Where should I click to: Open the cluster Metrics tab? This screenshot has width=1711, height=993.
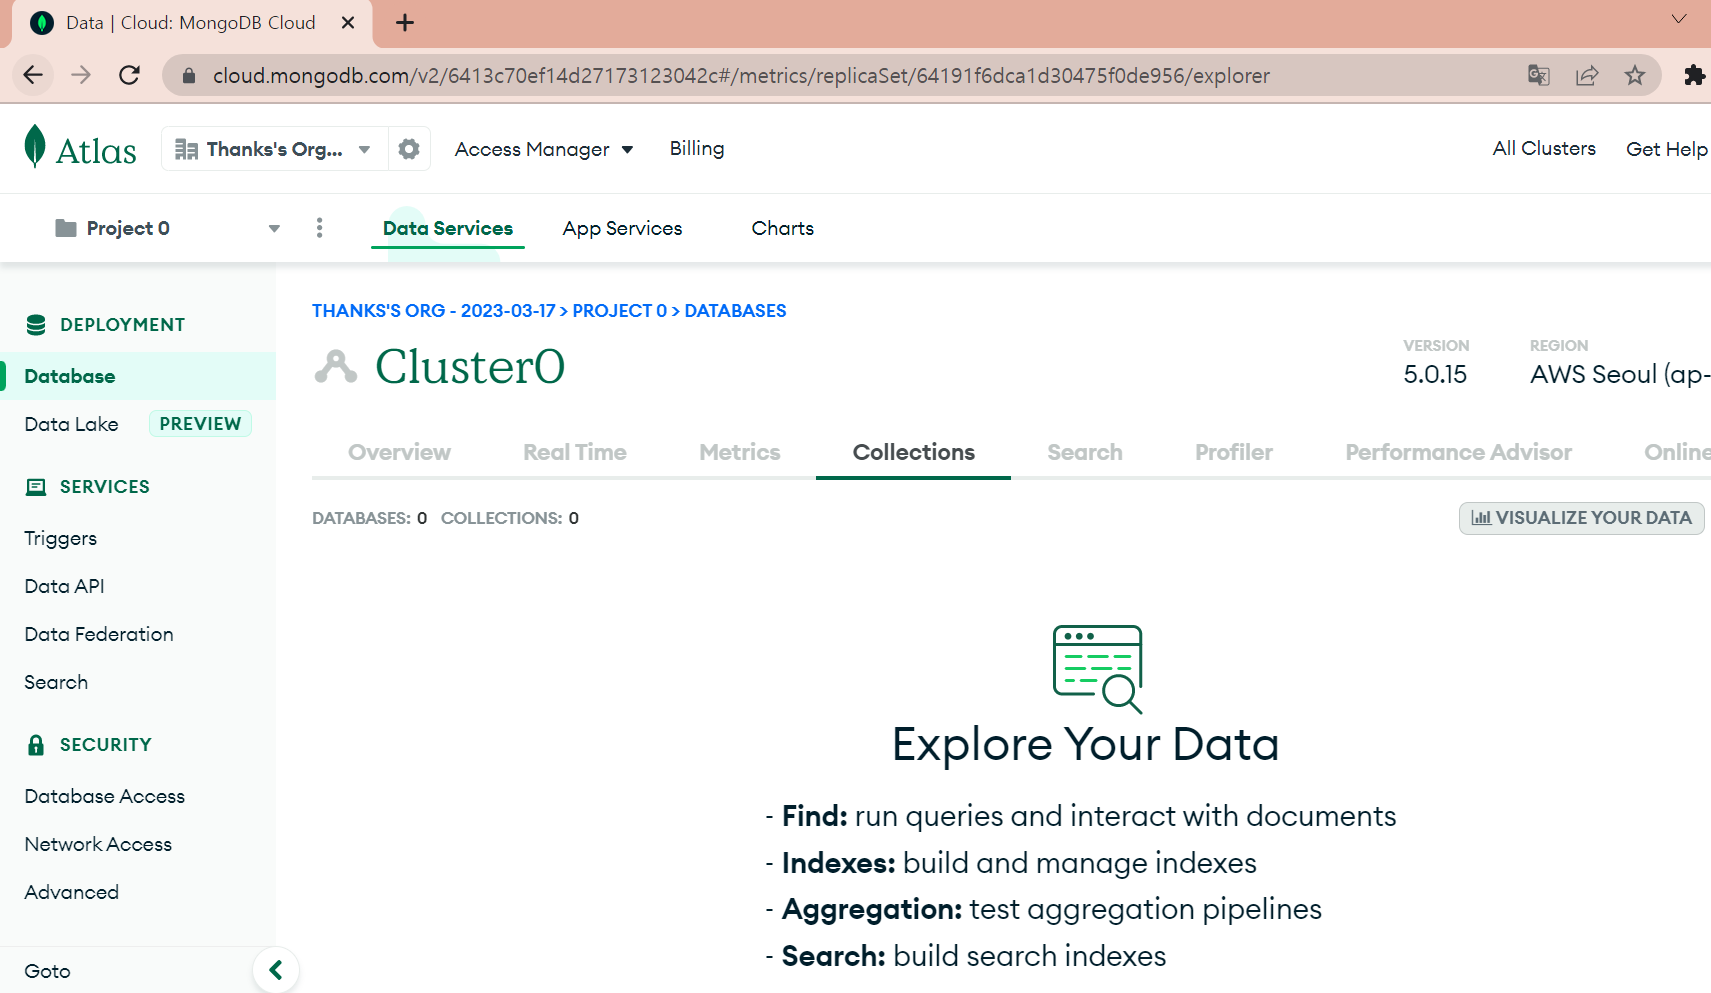pos(740,452)
